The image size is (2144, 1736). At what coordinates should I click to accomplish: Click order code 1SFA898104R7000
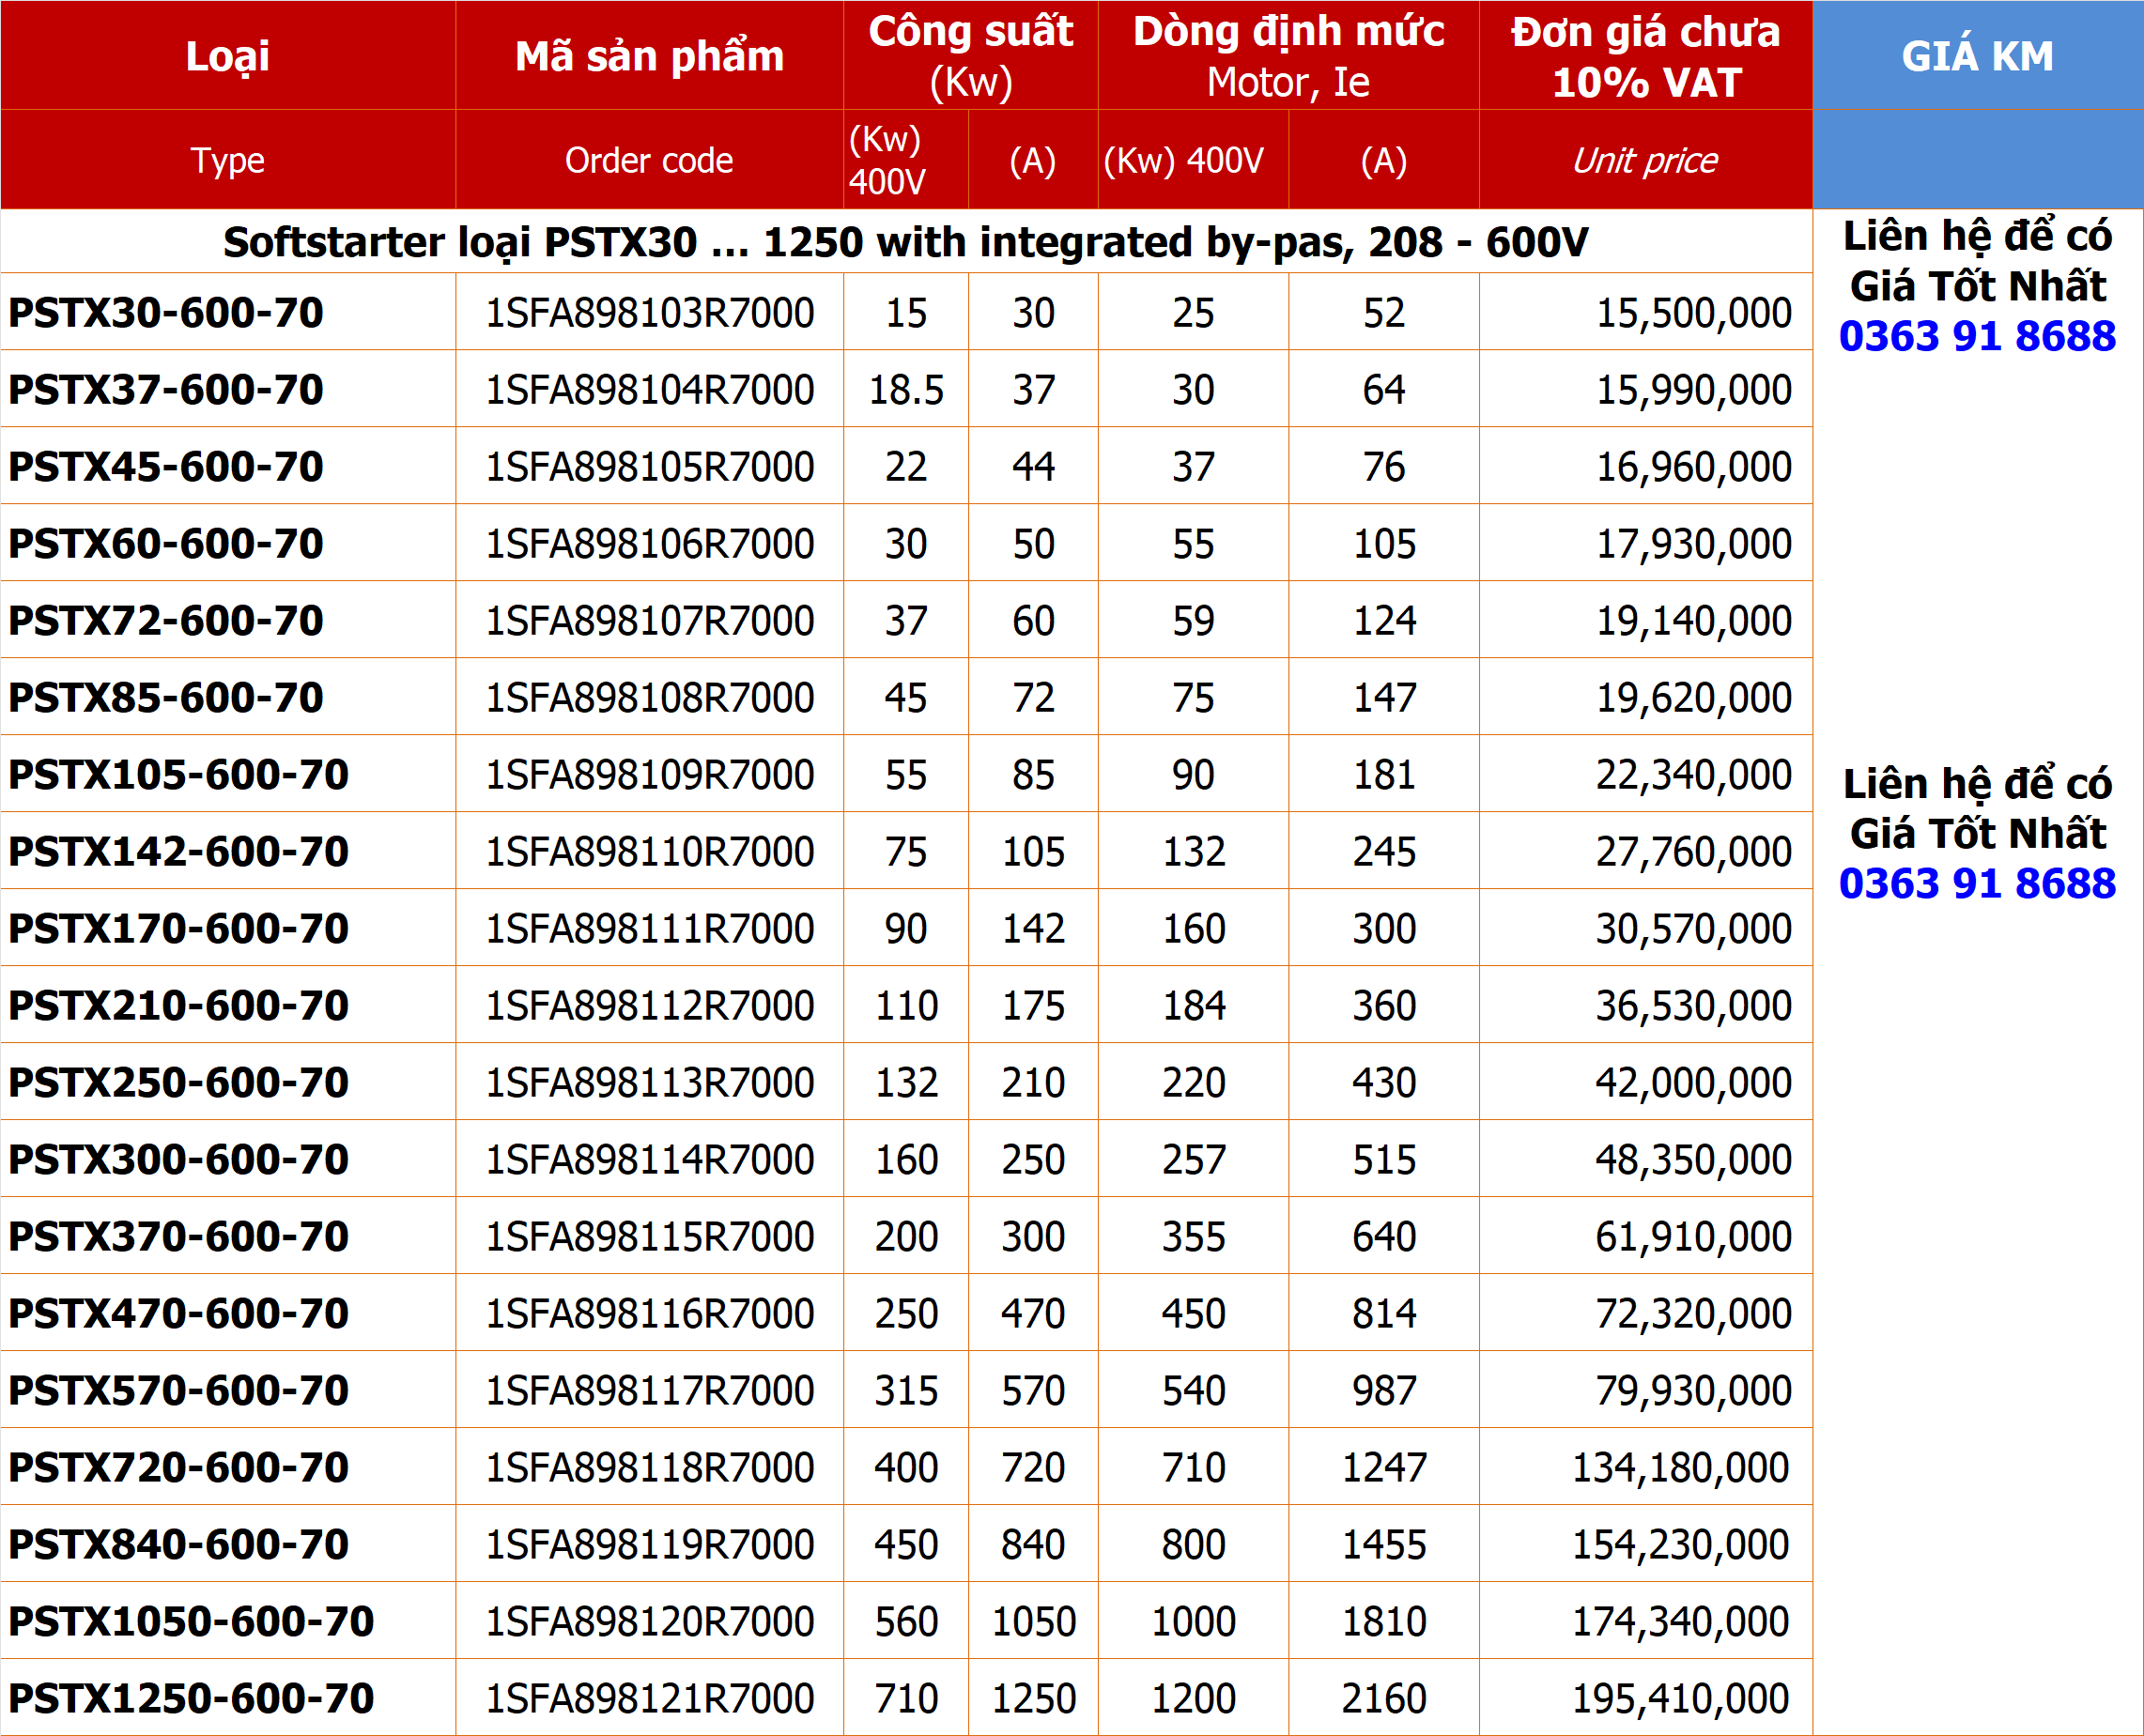click(649, 390)
